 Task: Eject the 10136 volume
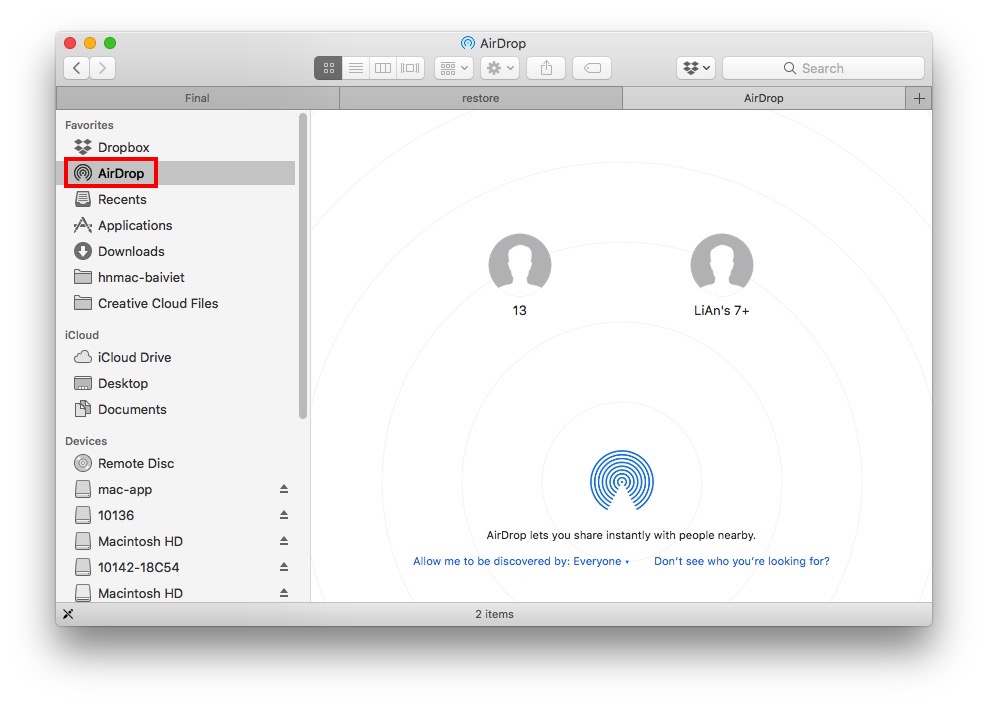pos(284,515)
